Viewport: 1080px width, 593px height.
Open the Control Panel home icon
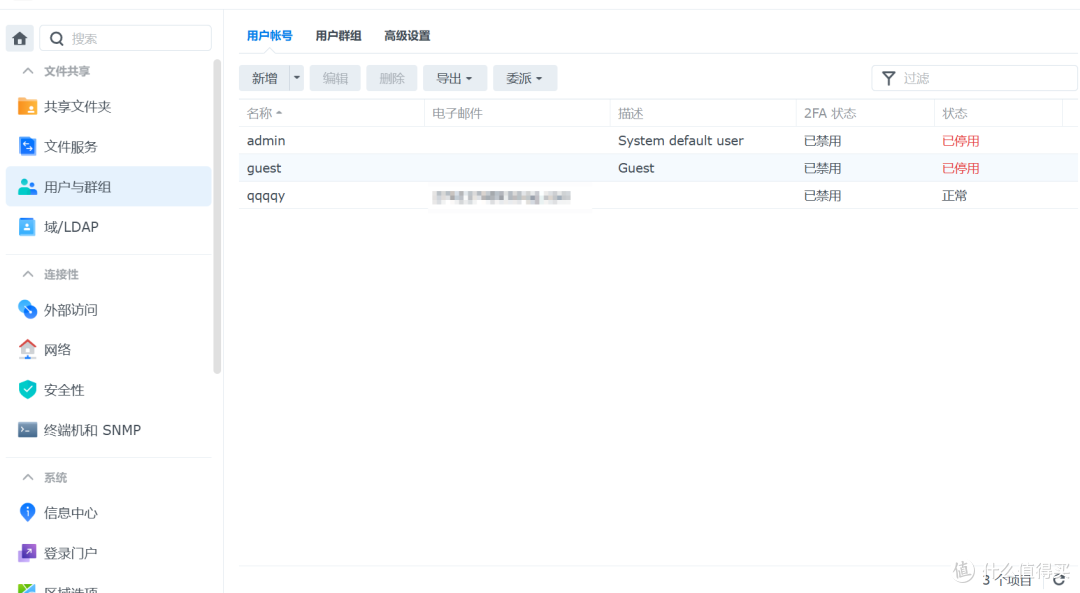click(x=20, y=39)
